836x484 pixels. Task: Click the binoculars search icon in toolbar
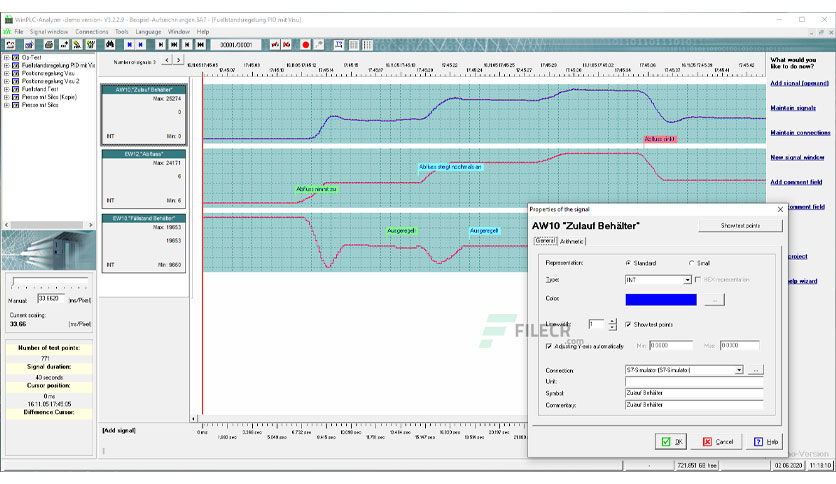click(110, 45)
